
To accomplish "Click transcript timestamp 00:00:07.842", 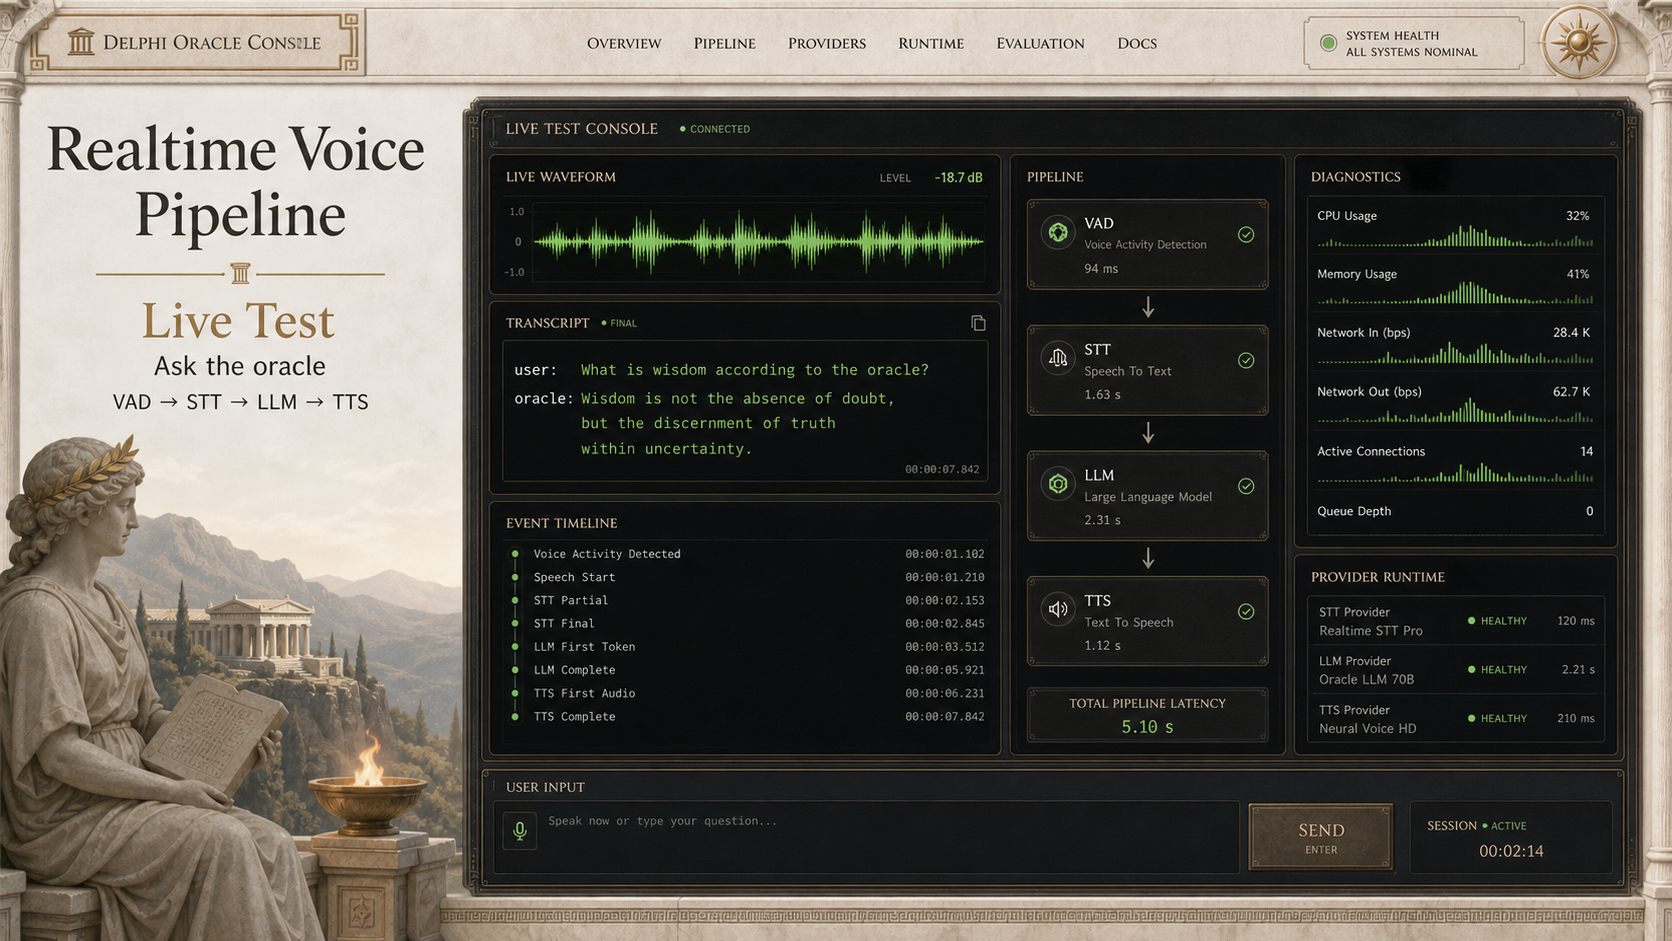I will point(942,469).
